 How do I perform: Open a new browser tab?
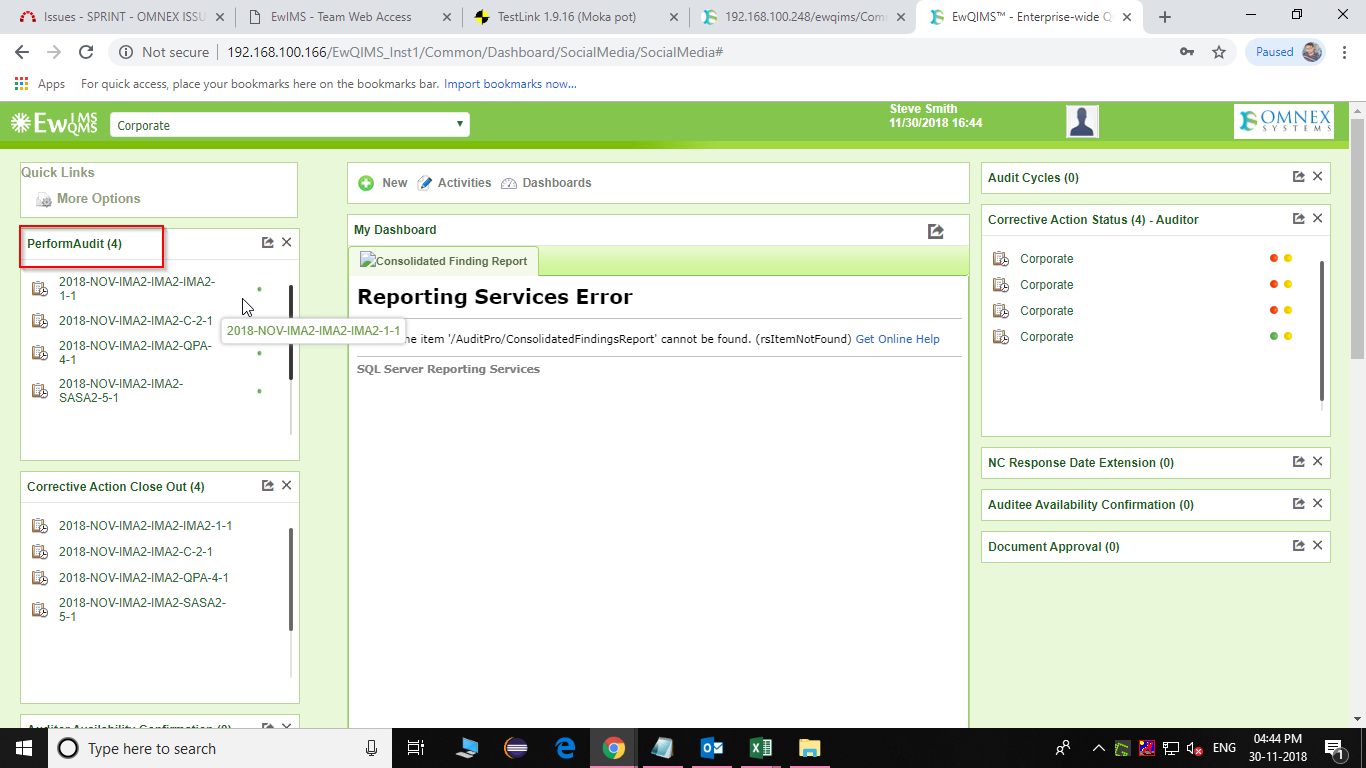click(x=1165, y=17)
